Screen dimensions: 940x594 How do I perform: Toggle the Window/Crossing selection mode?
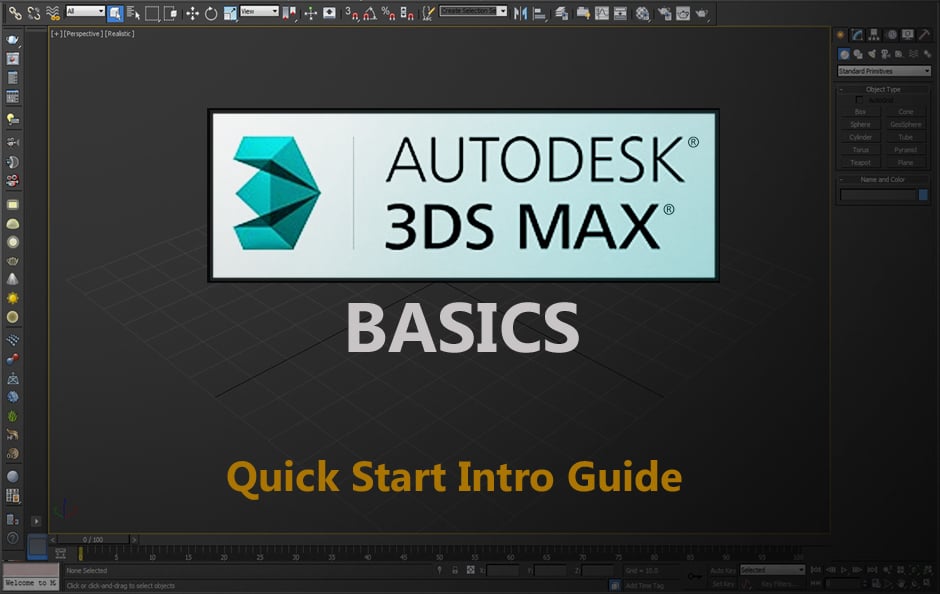click(x=170, y=13)
